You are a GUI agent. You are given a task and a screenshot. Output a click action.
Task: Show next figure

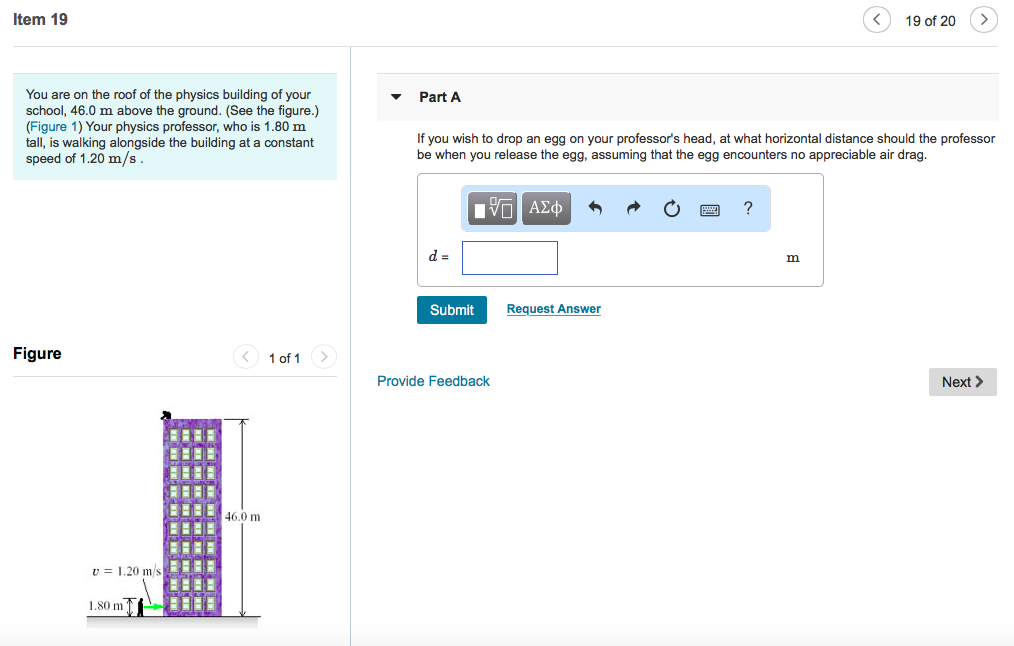tap(324, 357)
